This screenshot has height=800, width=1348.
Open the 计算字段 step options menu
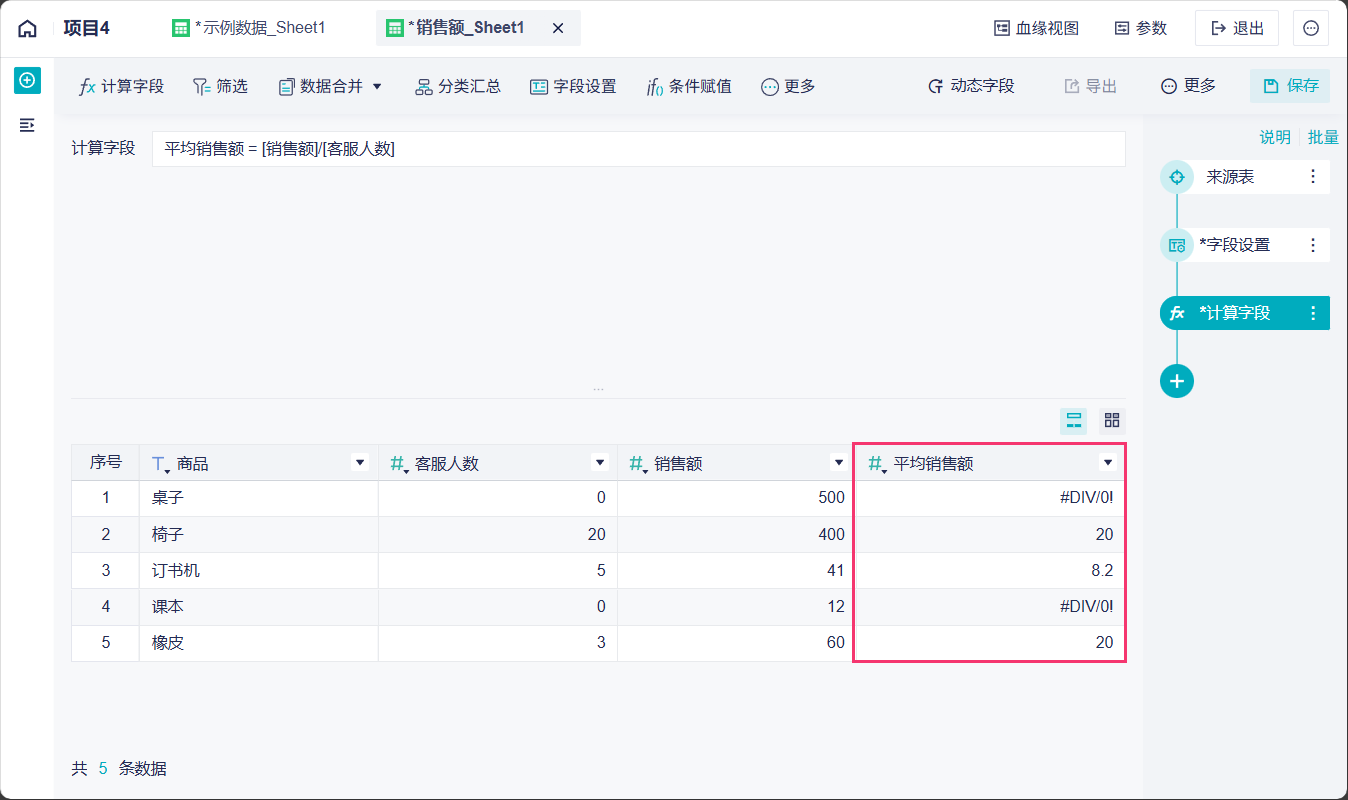(1313, 313)
